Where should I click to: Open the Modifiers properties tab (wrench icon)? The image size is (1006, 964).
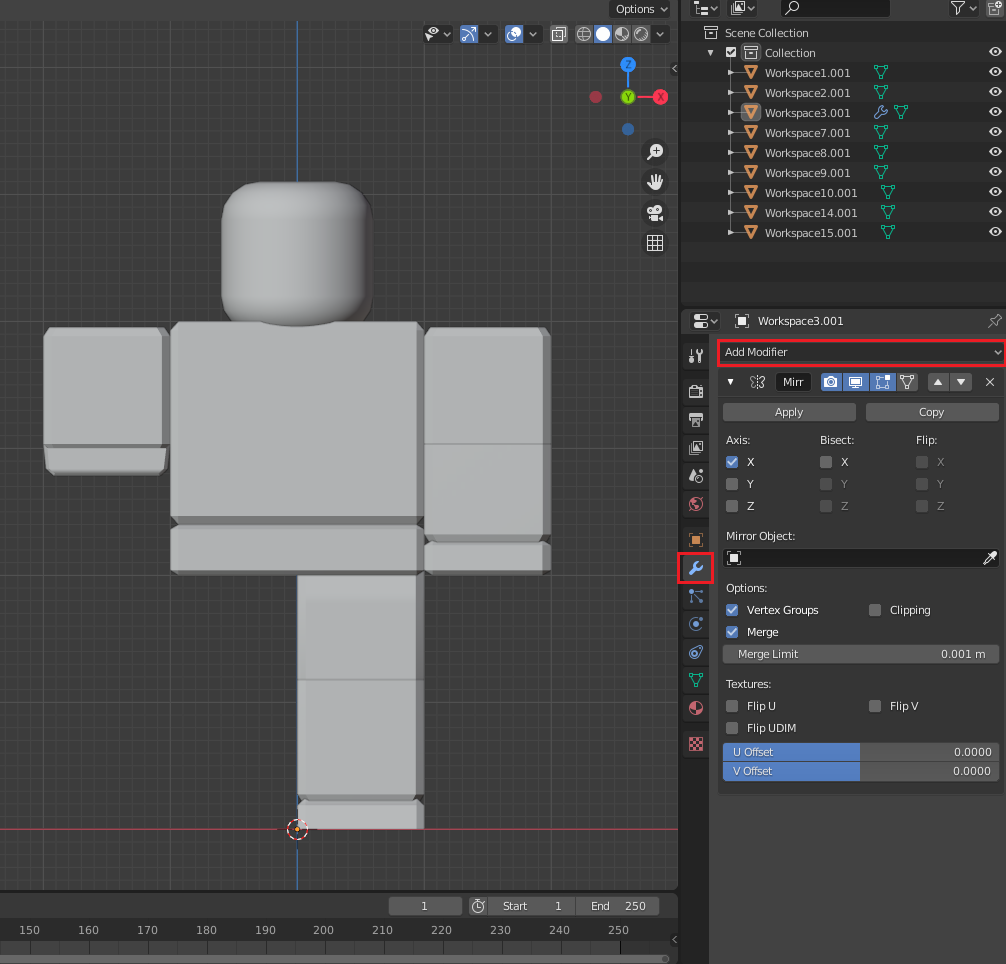point(695,568)
